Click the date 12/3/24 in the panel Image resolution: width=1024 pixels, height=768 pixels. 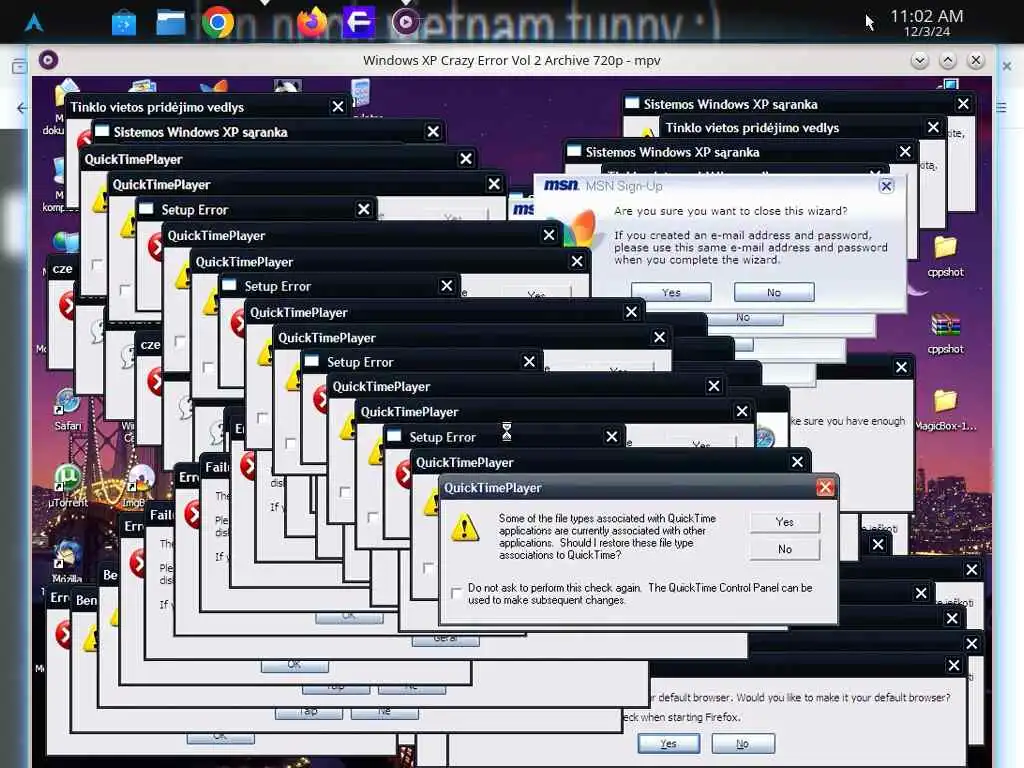(926, 31)
